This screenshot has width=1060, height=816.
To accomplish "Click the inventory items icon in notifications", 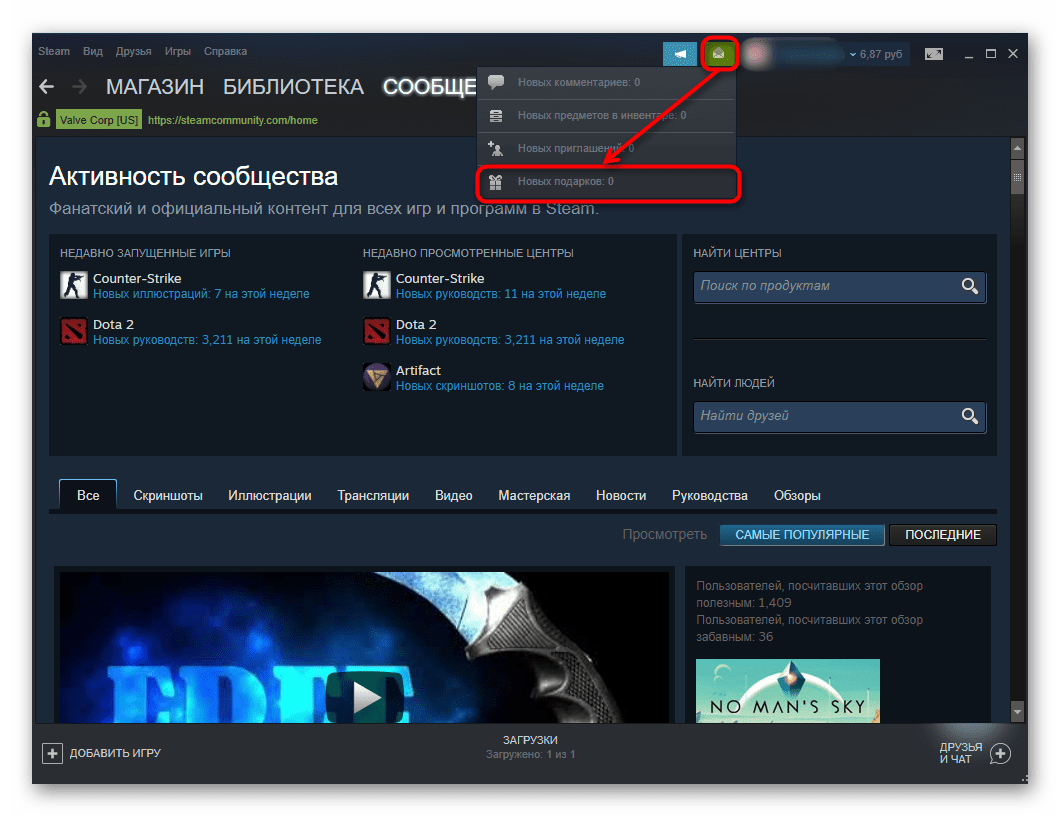I will (496, 116).
